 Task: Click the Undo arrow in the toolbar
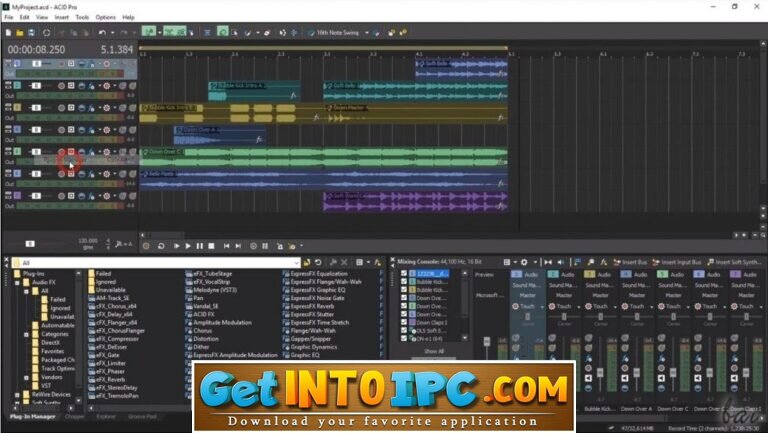click(x=102, y=33)
